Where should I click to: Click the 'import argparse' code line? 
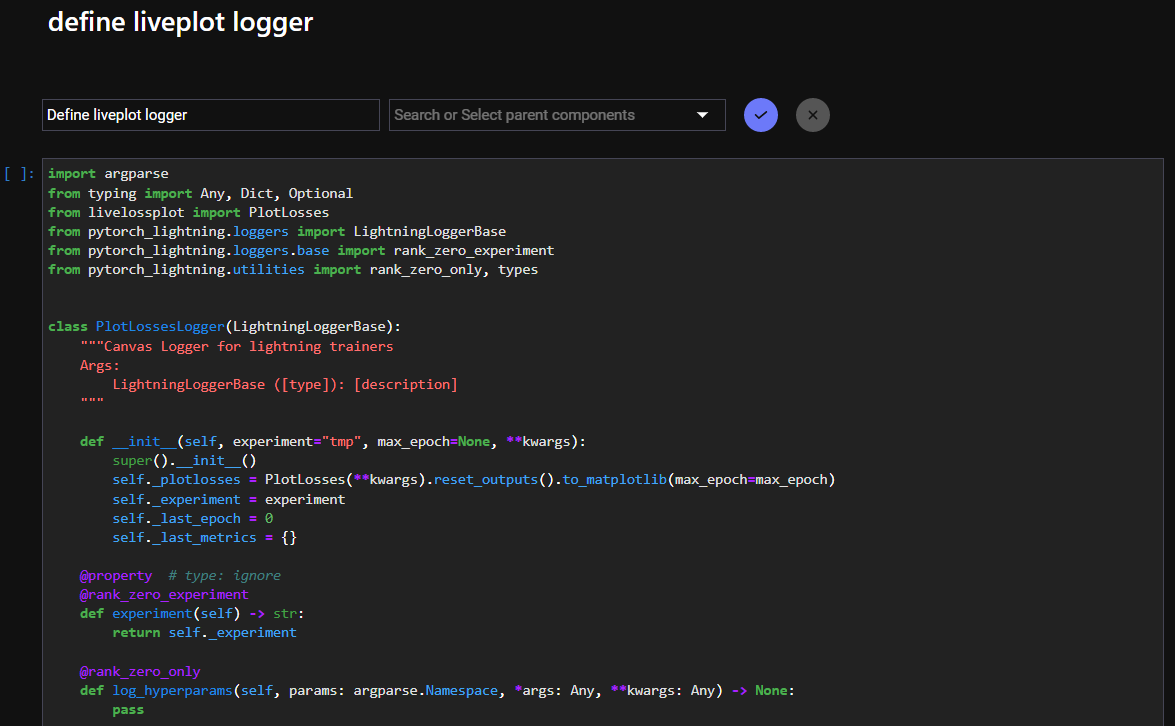pyautogui.click(x=108, y=174)
